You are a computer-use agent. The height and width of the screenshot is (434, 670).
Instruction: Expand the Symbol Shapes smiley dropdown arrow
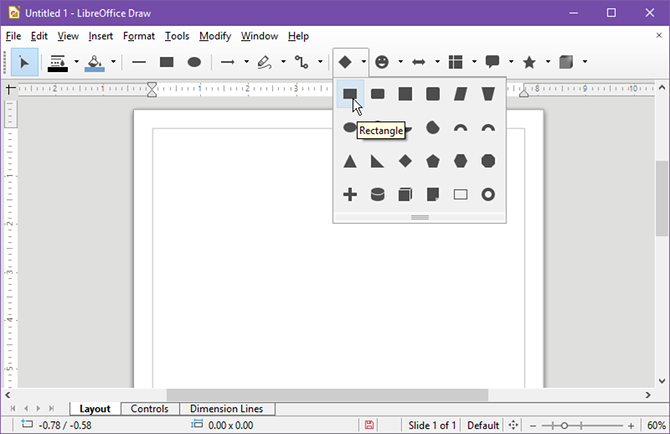[x=400, y=62]
